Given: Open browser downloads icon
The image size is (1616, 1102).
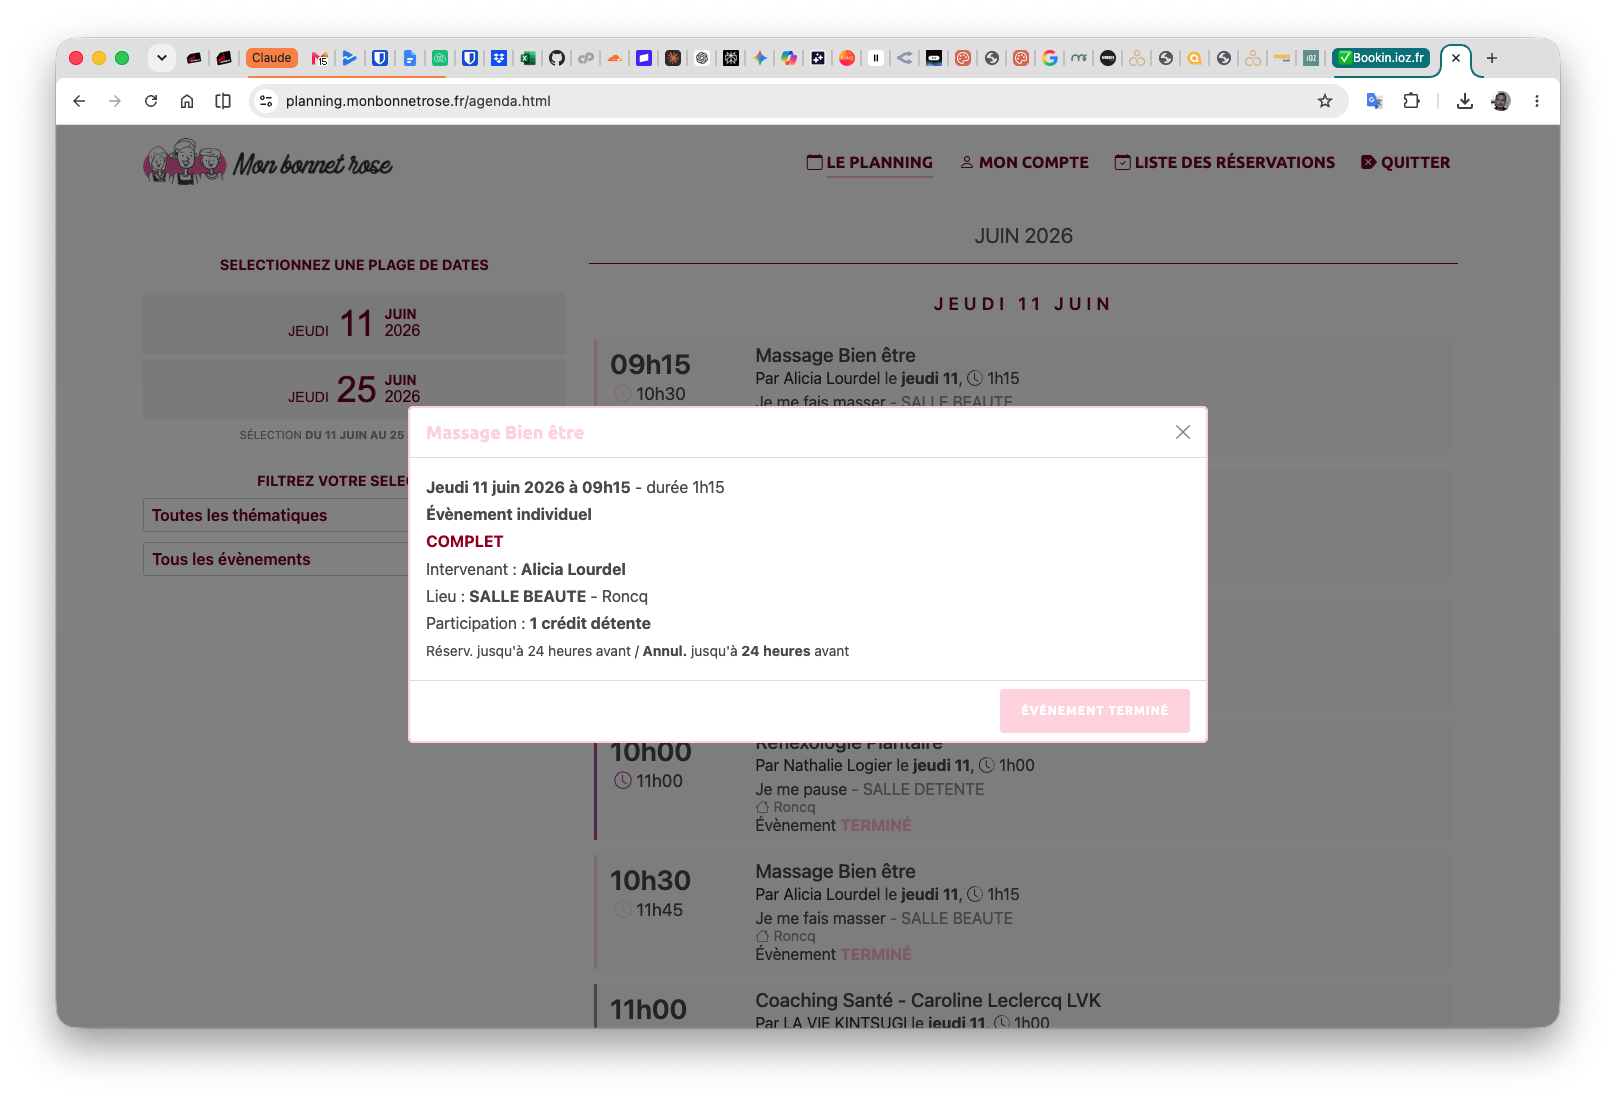Looking at the screenshot, I should (1465, 101).
